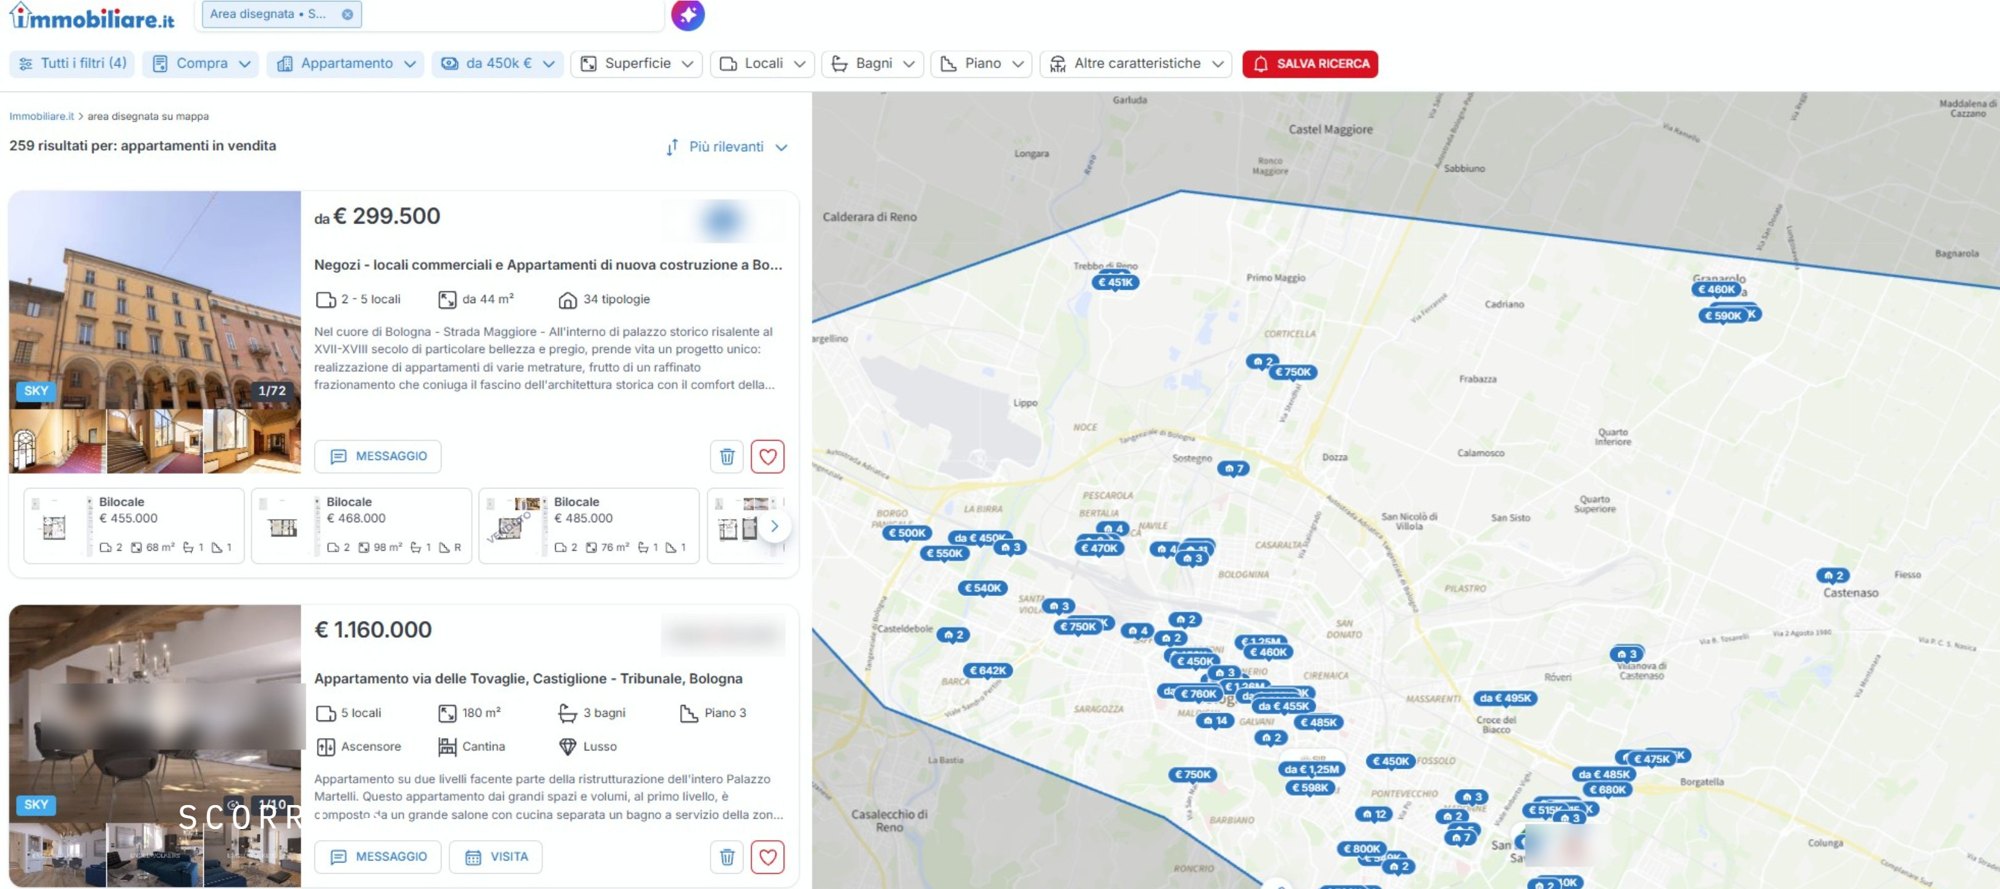Select the € 500K map price pin
This screenshot has height=889, width=2000.
(x=908, y=533)
